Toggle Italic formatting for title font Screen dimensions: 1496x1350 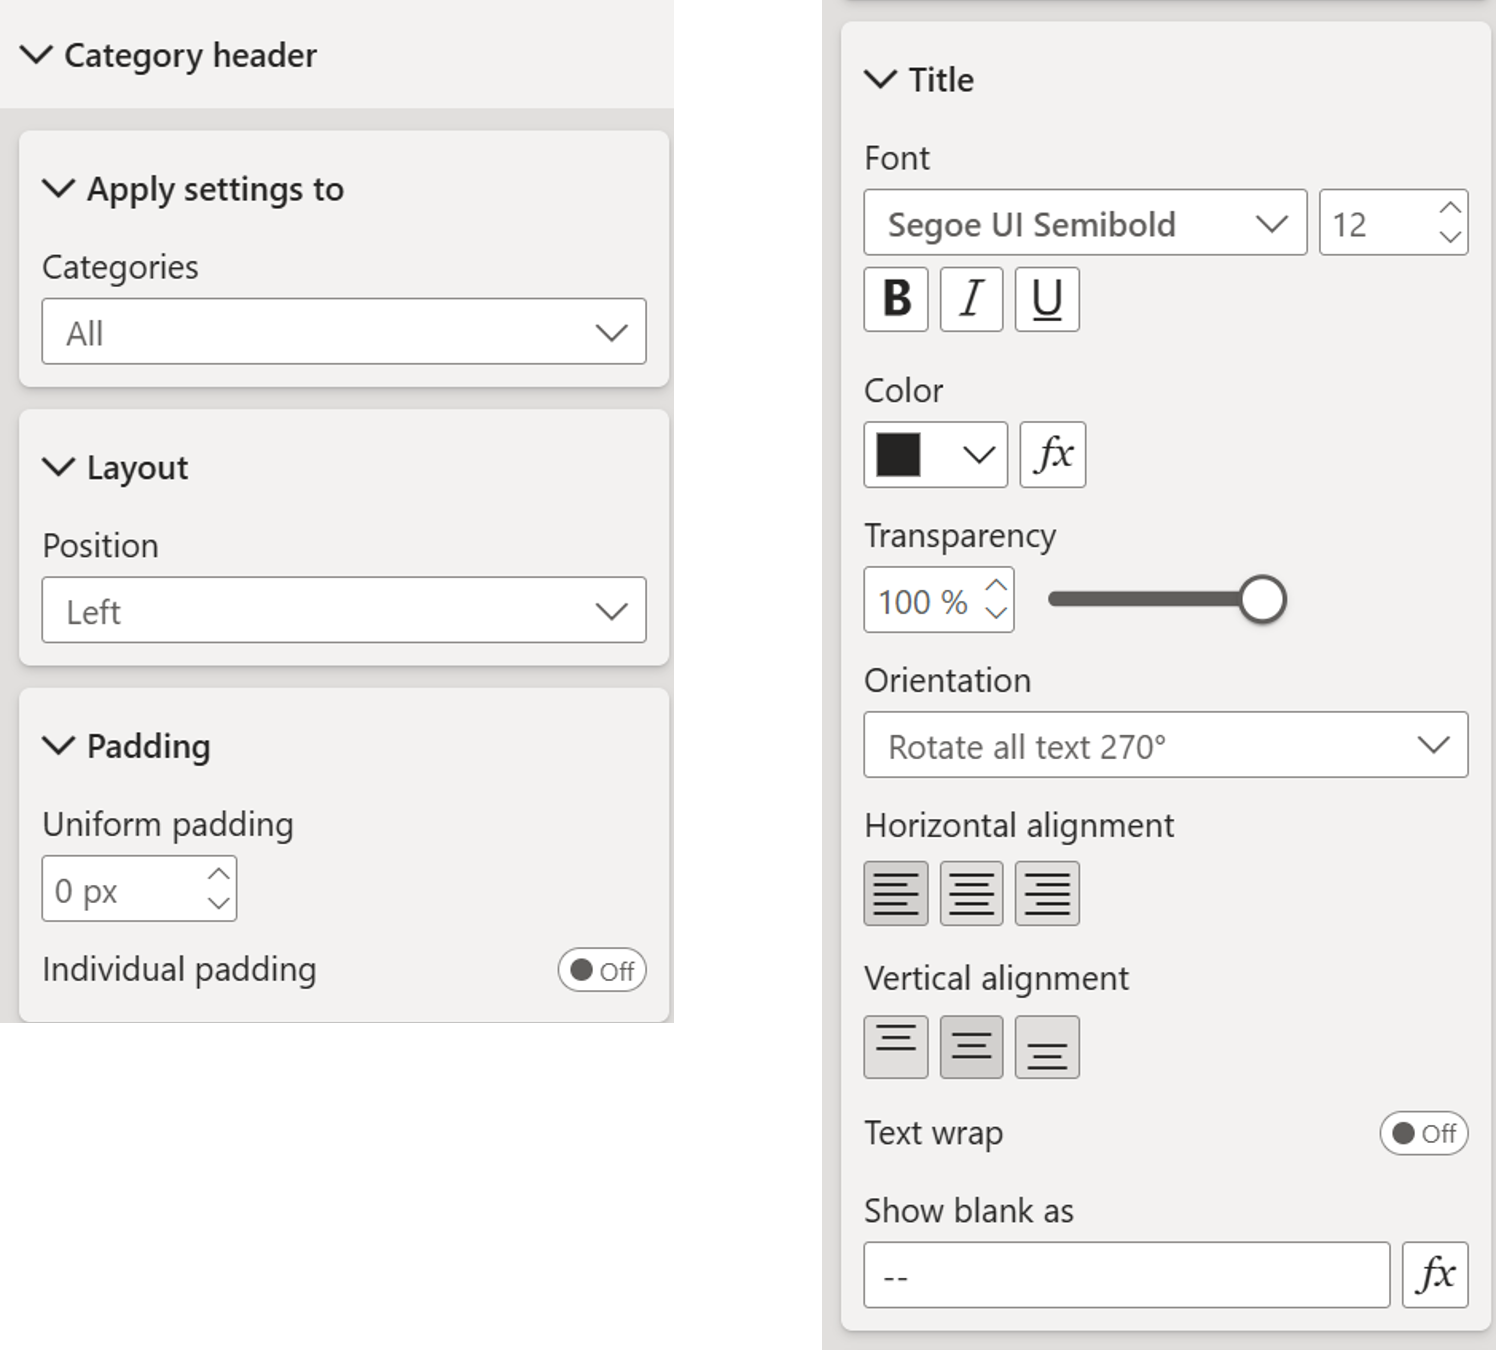[971, 299]
